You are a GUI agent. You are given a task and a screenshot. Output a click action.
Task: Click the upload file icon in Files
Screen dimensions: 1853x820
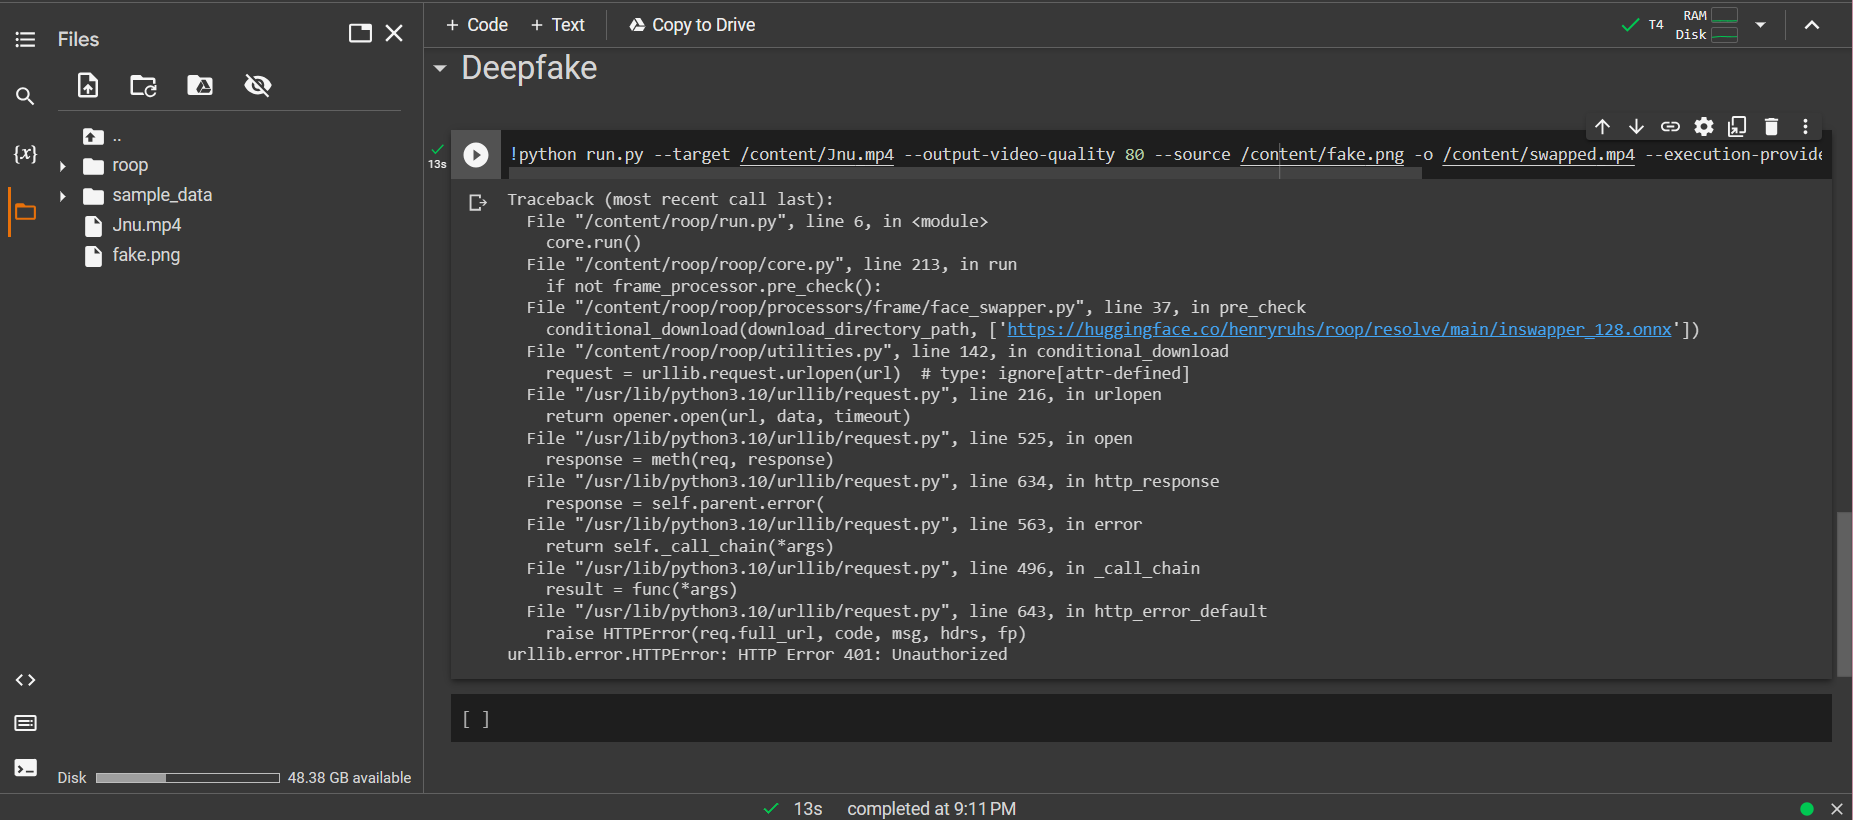(x=88, y=86)
